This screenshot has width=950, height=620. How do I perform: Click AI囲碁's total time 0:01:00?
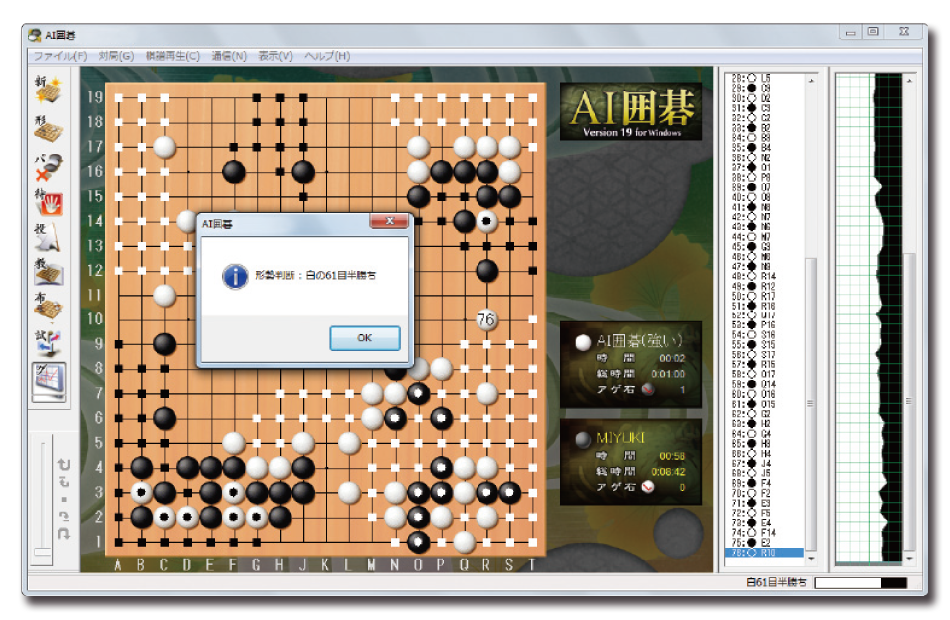click(x=668, y=374)
